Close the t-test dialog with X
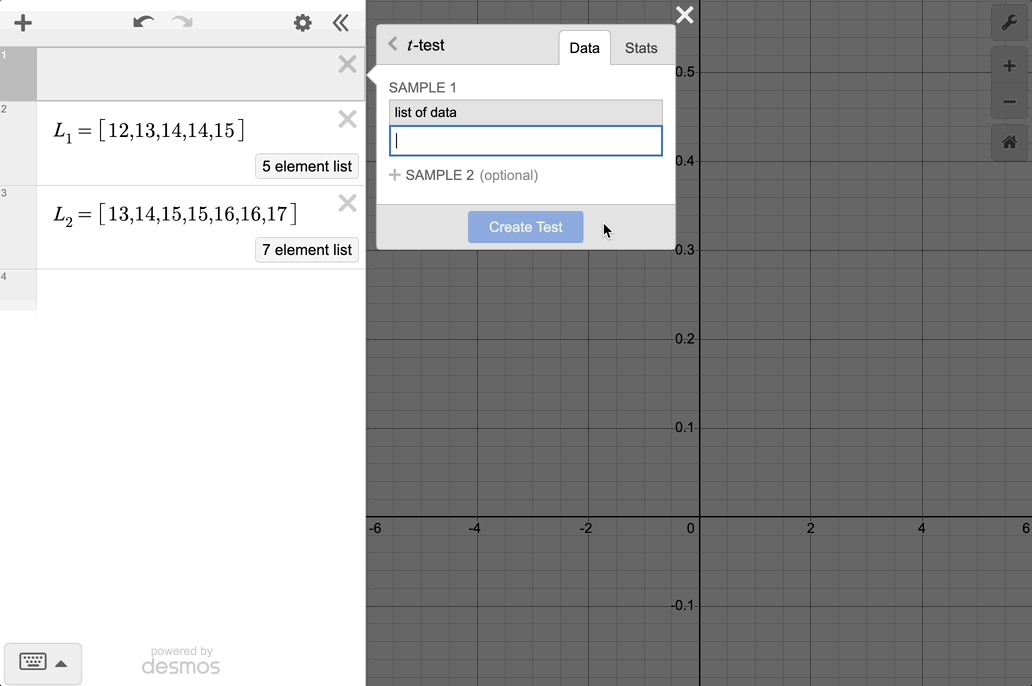The height and width of the screenshot is (686, 1032). [x=684, y=15]
